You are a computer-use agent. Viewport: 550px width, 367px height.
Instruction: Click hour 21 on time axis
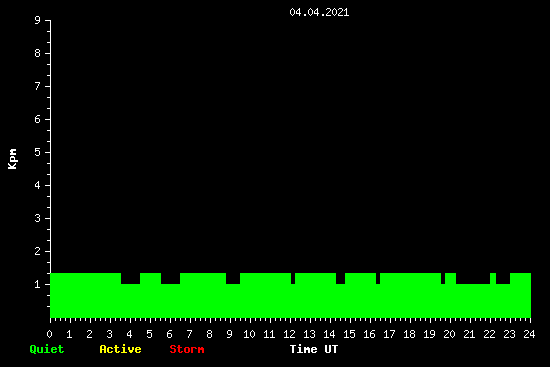469,334
